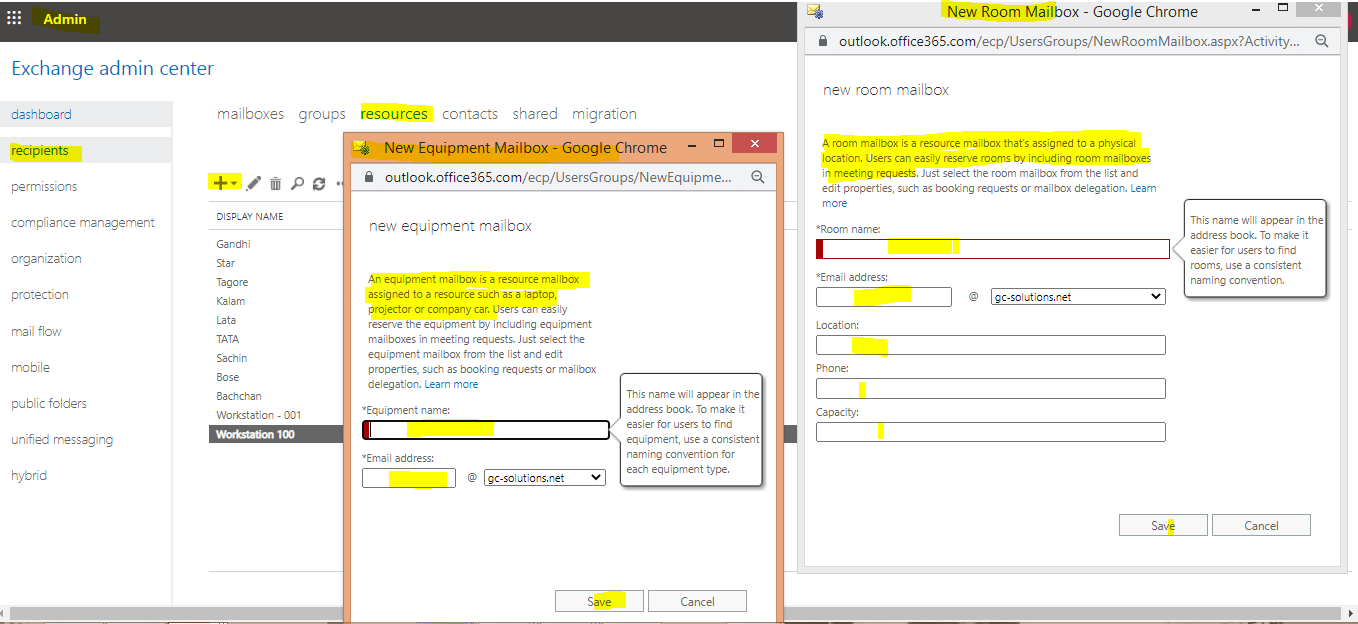Open the Office 365 app launcher grid
The width and height of the screenshot is (1358, 624).
click(14, 18)
